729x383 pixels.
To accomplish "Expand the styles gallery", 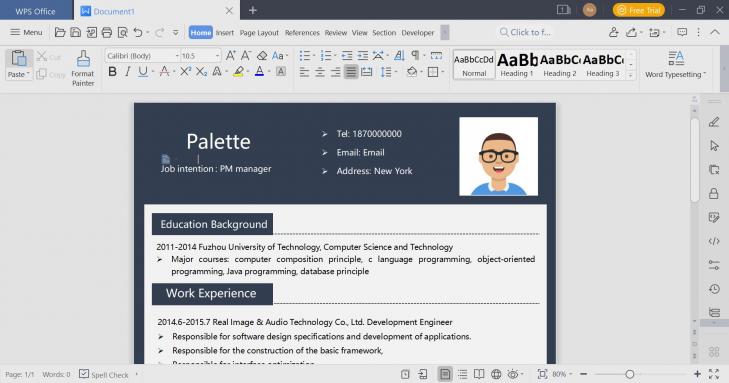I will point(631,76).
